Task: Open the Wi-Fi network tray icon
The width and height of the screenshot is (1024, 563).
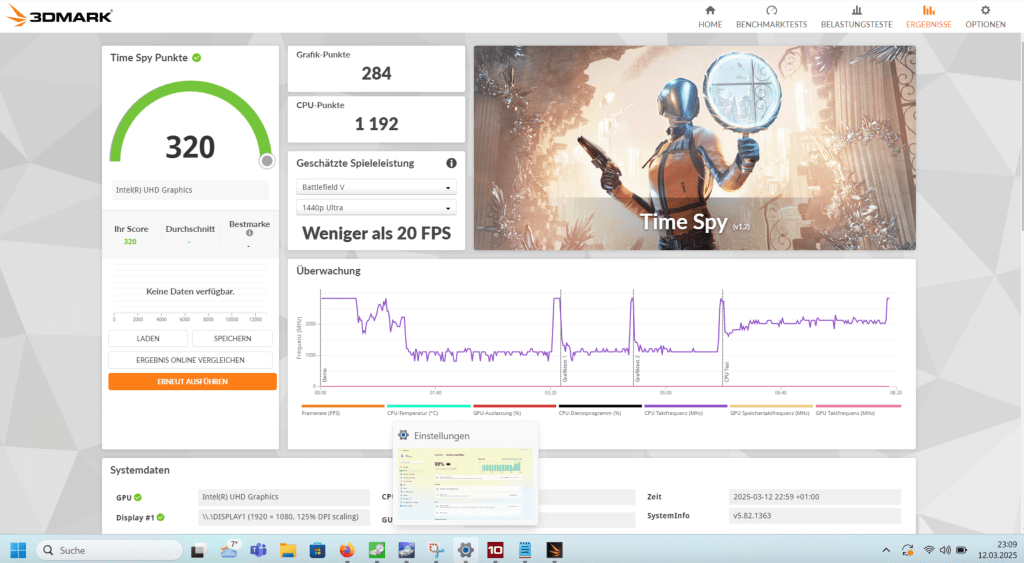Action: (x=929, y=551)
